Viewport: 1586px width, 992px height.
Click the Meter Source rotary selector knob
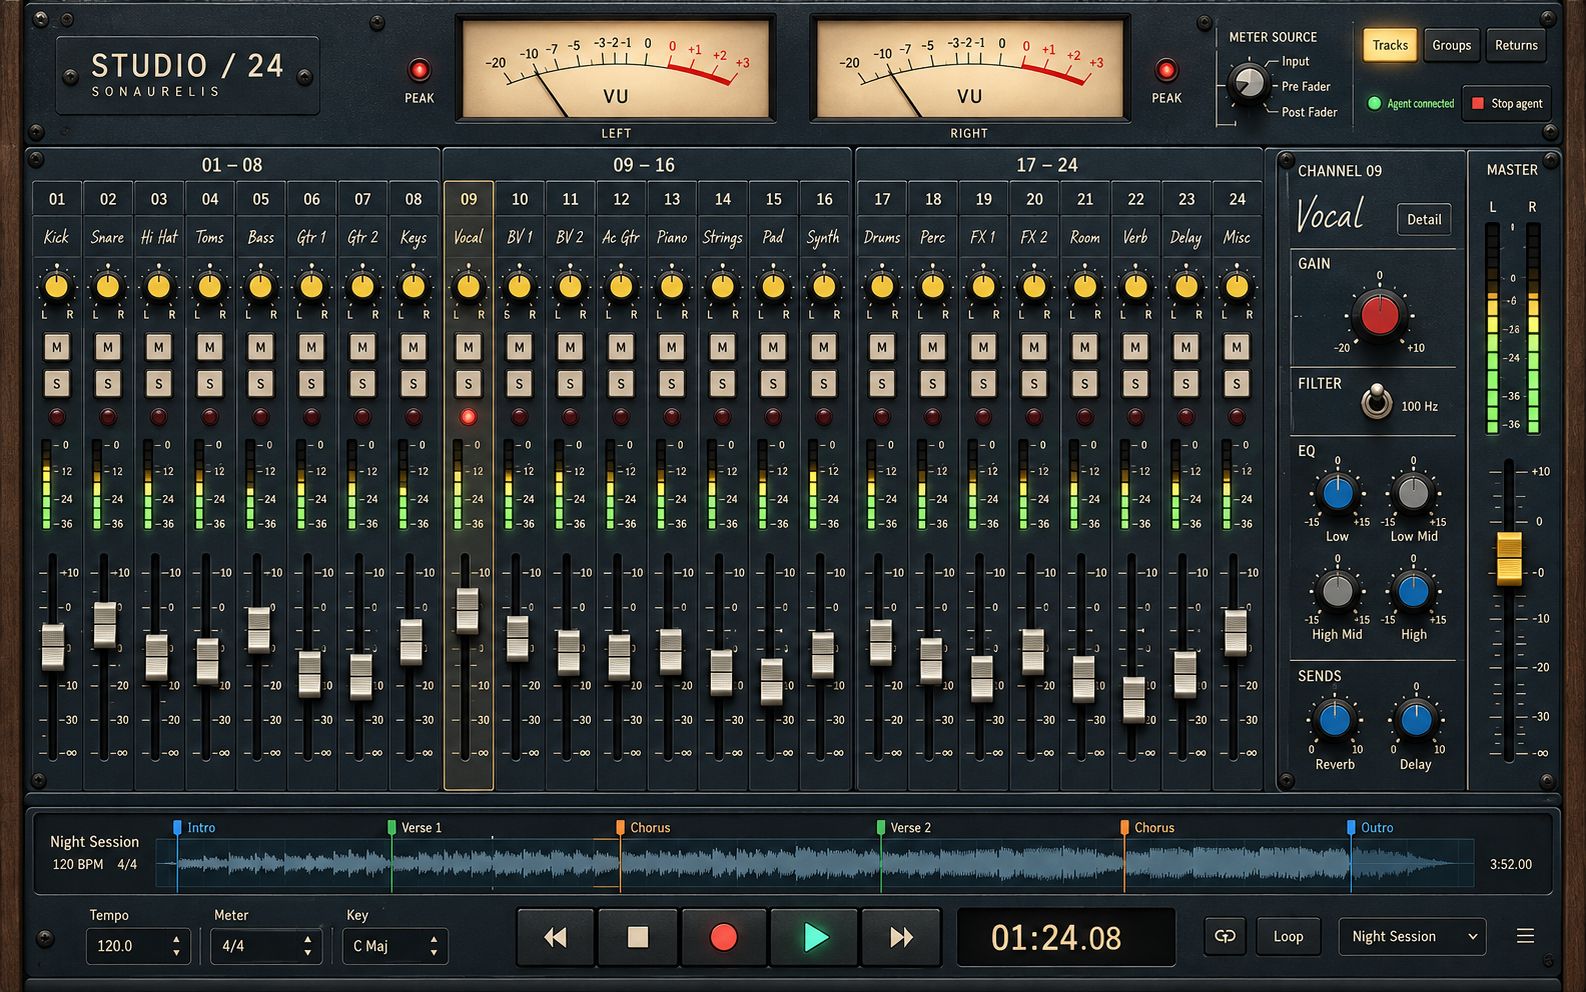(x=1247, y=82)
